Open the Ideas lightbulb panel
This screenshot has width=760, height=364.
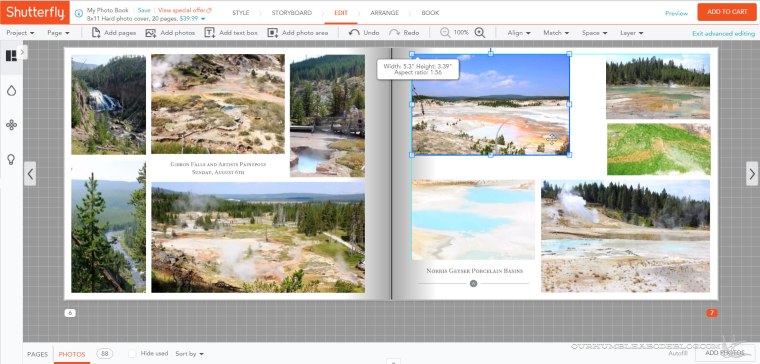pyautogui.click(x=11, y=159)
